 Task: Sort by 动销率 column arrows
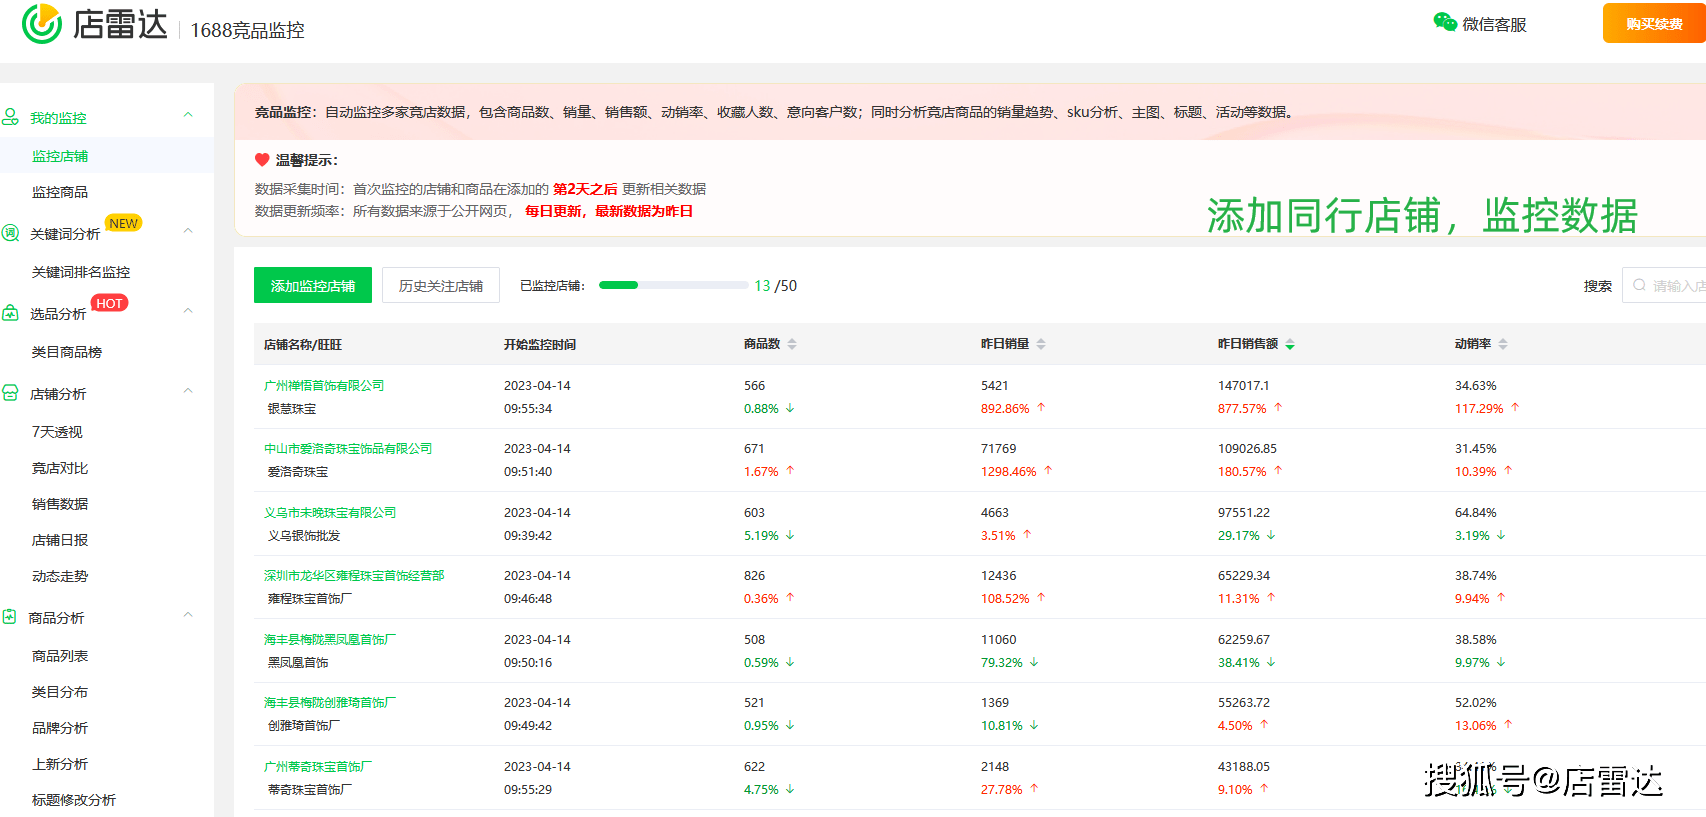click(1503, 344)
